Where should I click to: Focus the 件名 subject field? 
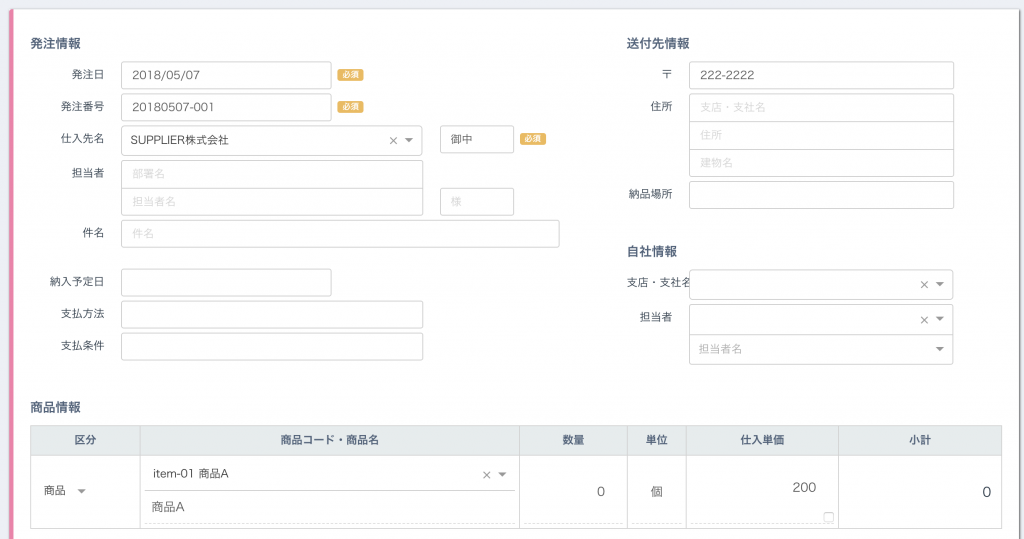[x=340, y=233]
